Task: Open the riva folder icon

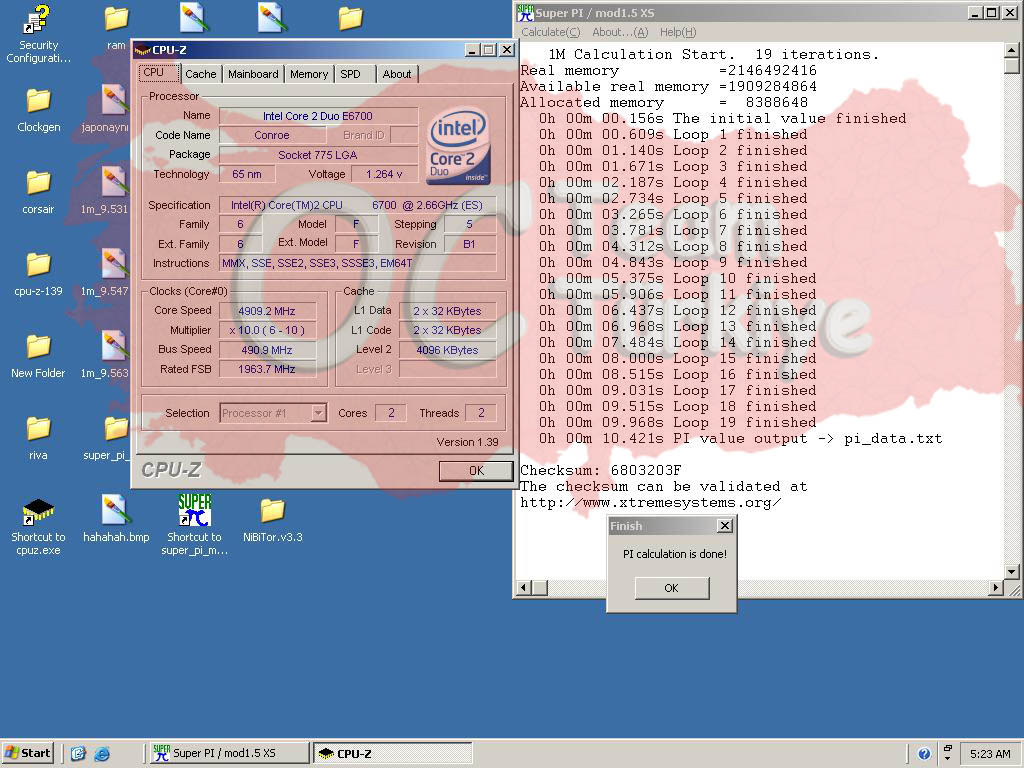Action: pyautogui.click(x=38, y=439)
